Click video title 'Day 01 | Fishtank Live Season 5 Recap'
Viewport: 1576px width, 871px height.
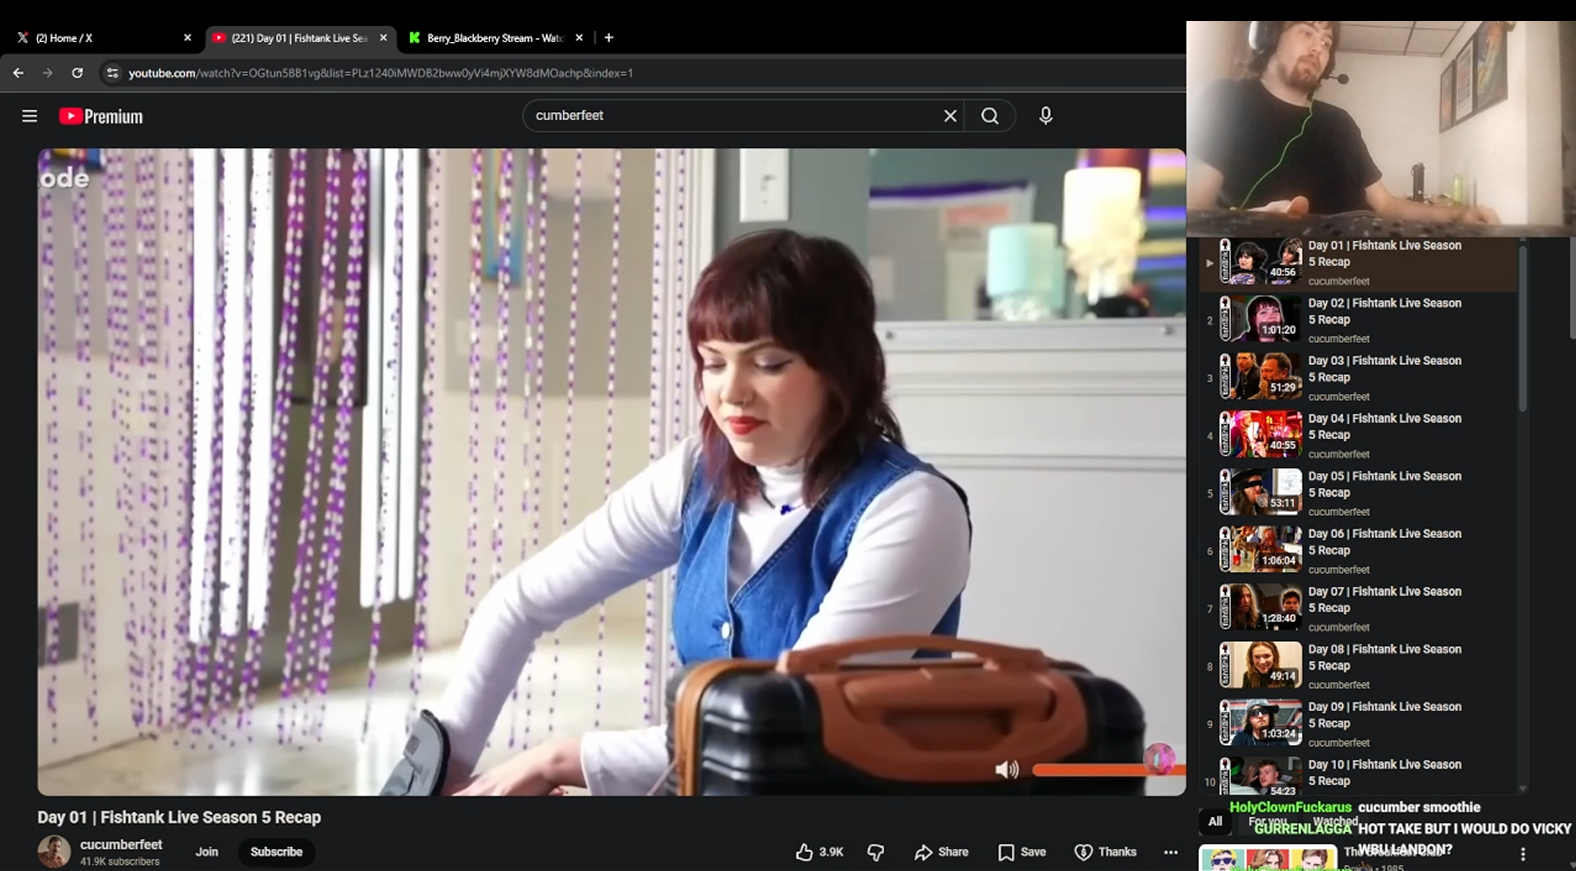click(179, 817)
